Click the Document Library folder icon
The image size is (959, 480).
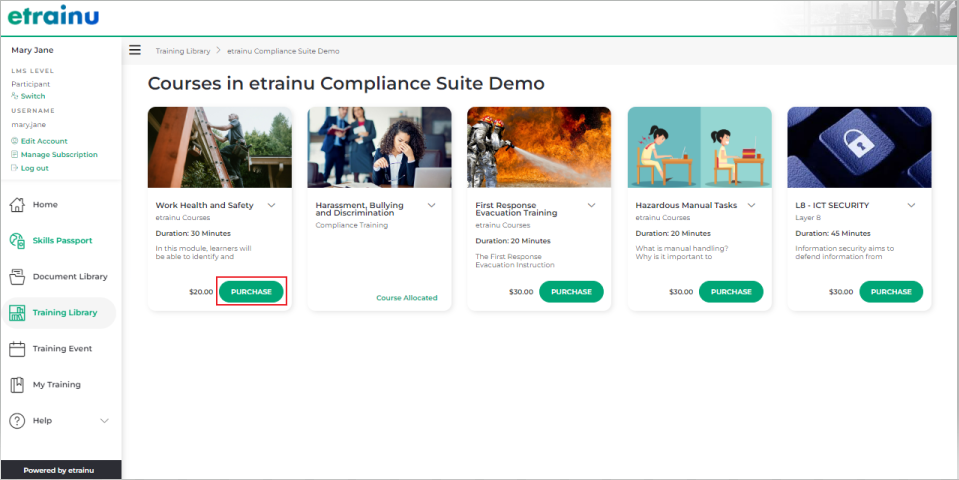click(x=17, y=276)
